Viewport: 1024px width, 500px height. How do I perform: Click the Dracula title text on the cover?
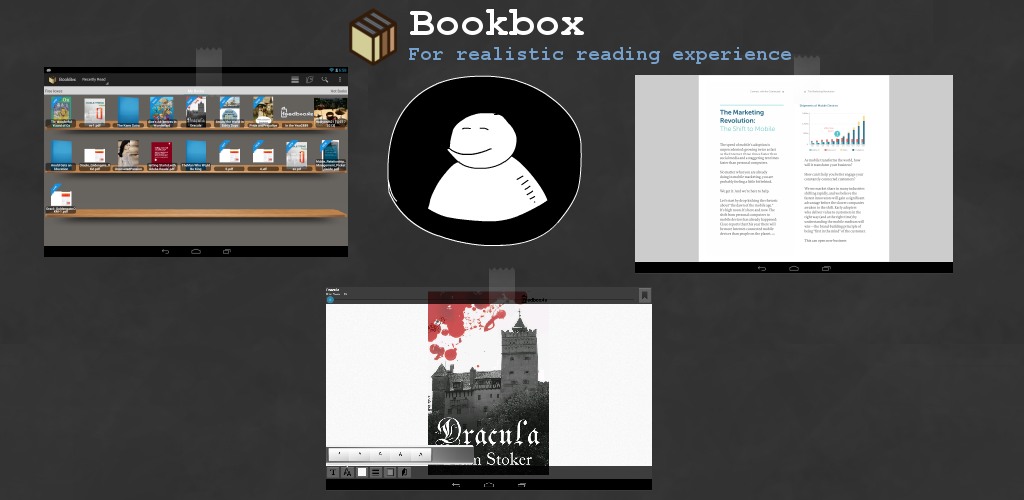point(488,431)
